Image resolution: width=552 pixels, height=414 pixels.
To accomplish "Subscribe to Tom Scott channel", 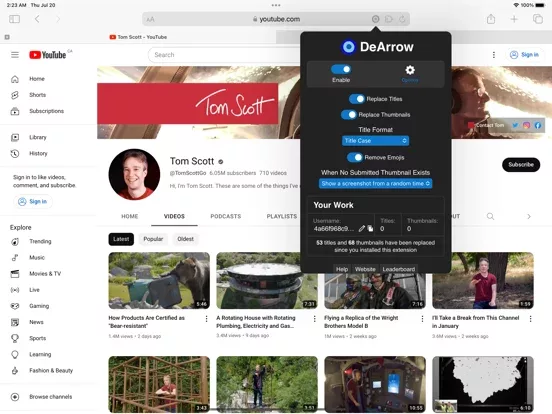I will (521, 164).
